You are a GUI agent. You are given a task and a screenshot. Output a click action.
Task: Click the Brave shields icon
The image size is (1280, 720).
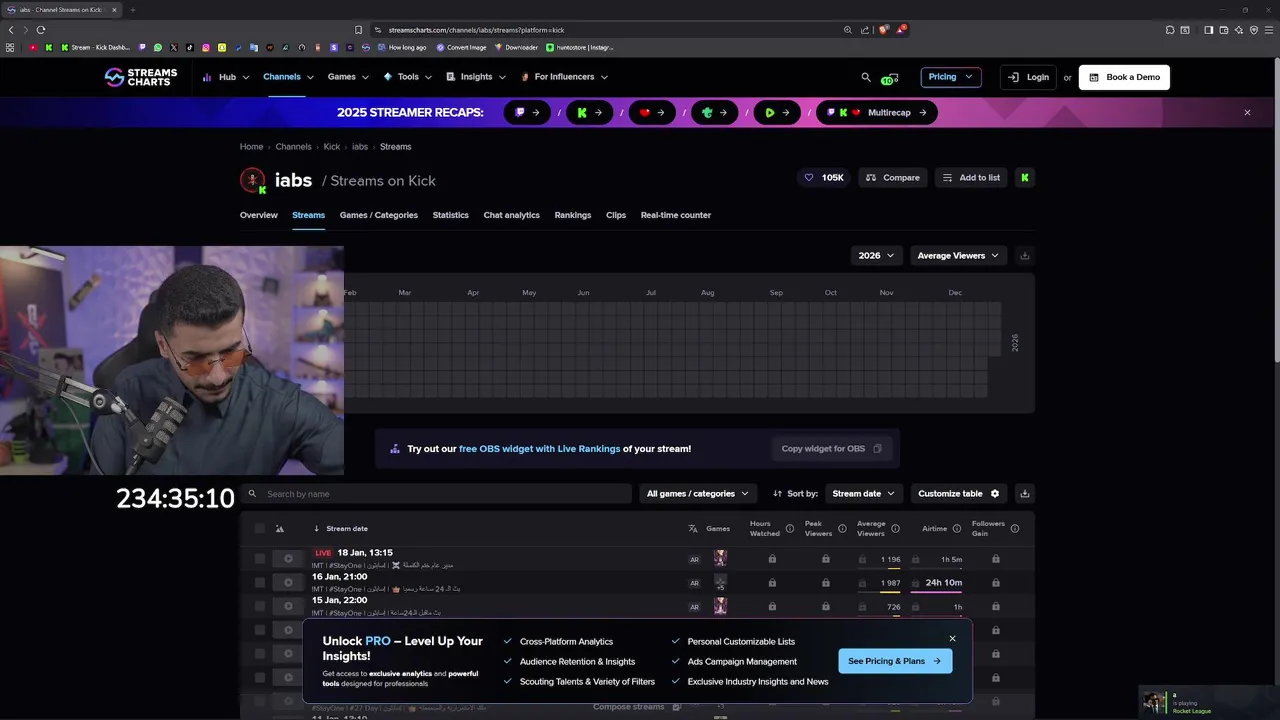[884, 30]
